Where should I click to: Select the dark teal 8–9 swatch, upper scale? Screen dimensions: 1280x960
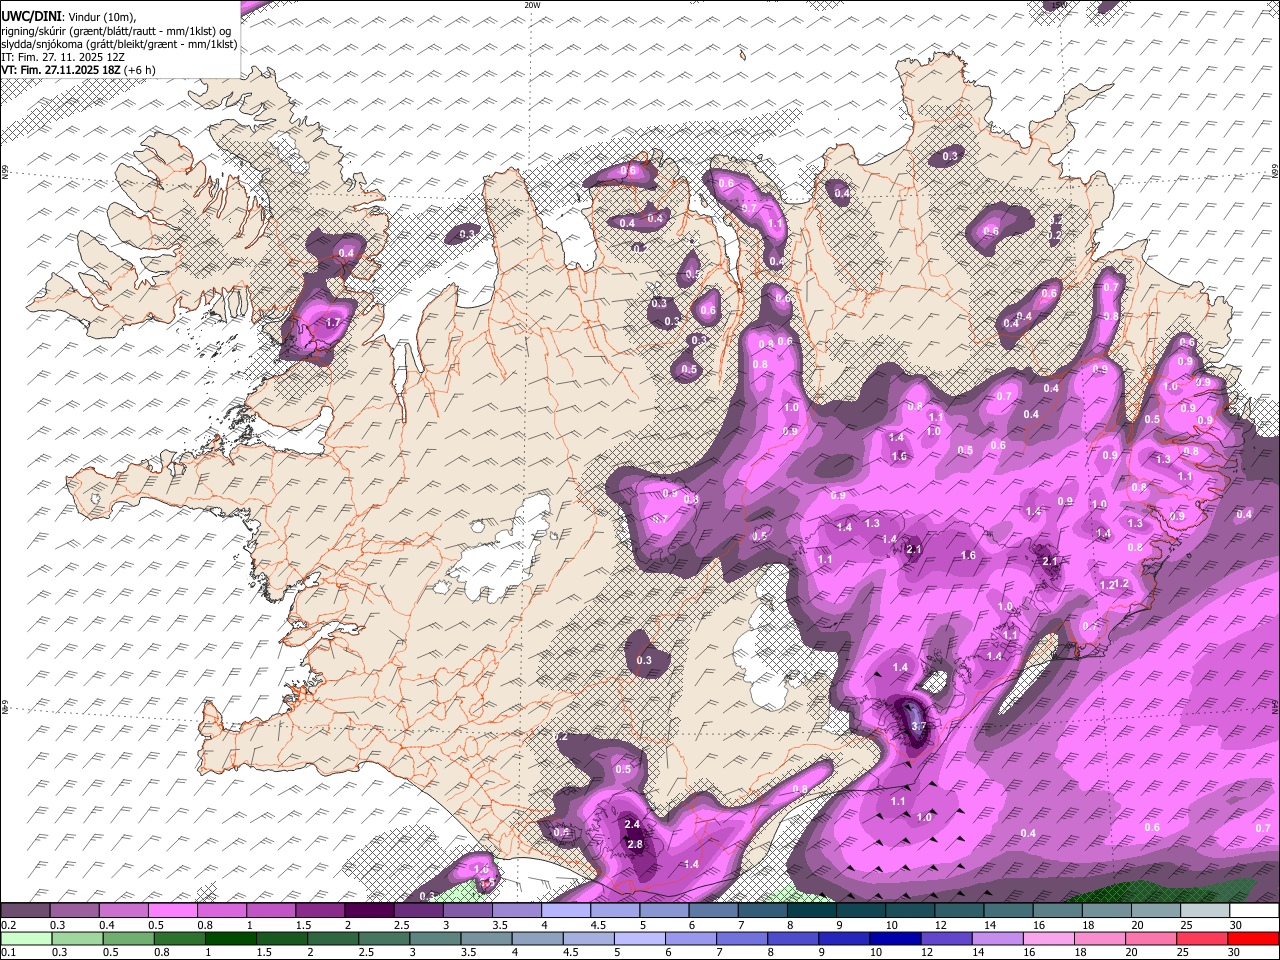[x=812, y=910]
